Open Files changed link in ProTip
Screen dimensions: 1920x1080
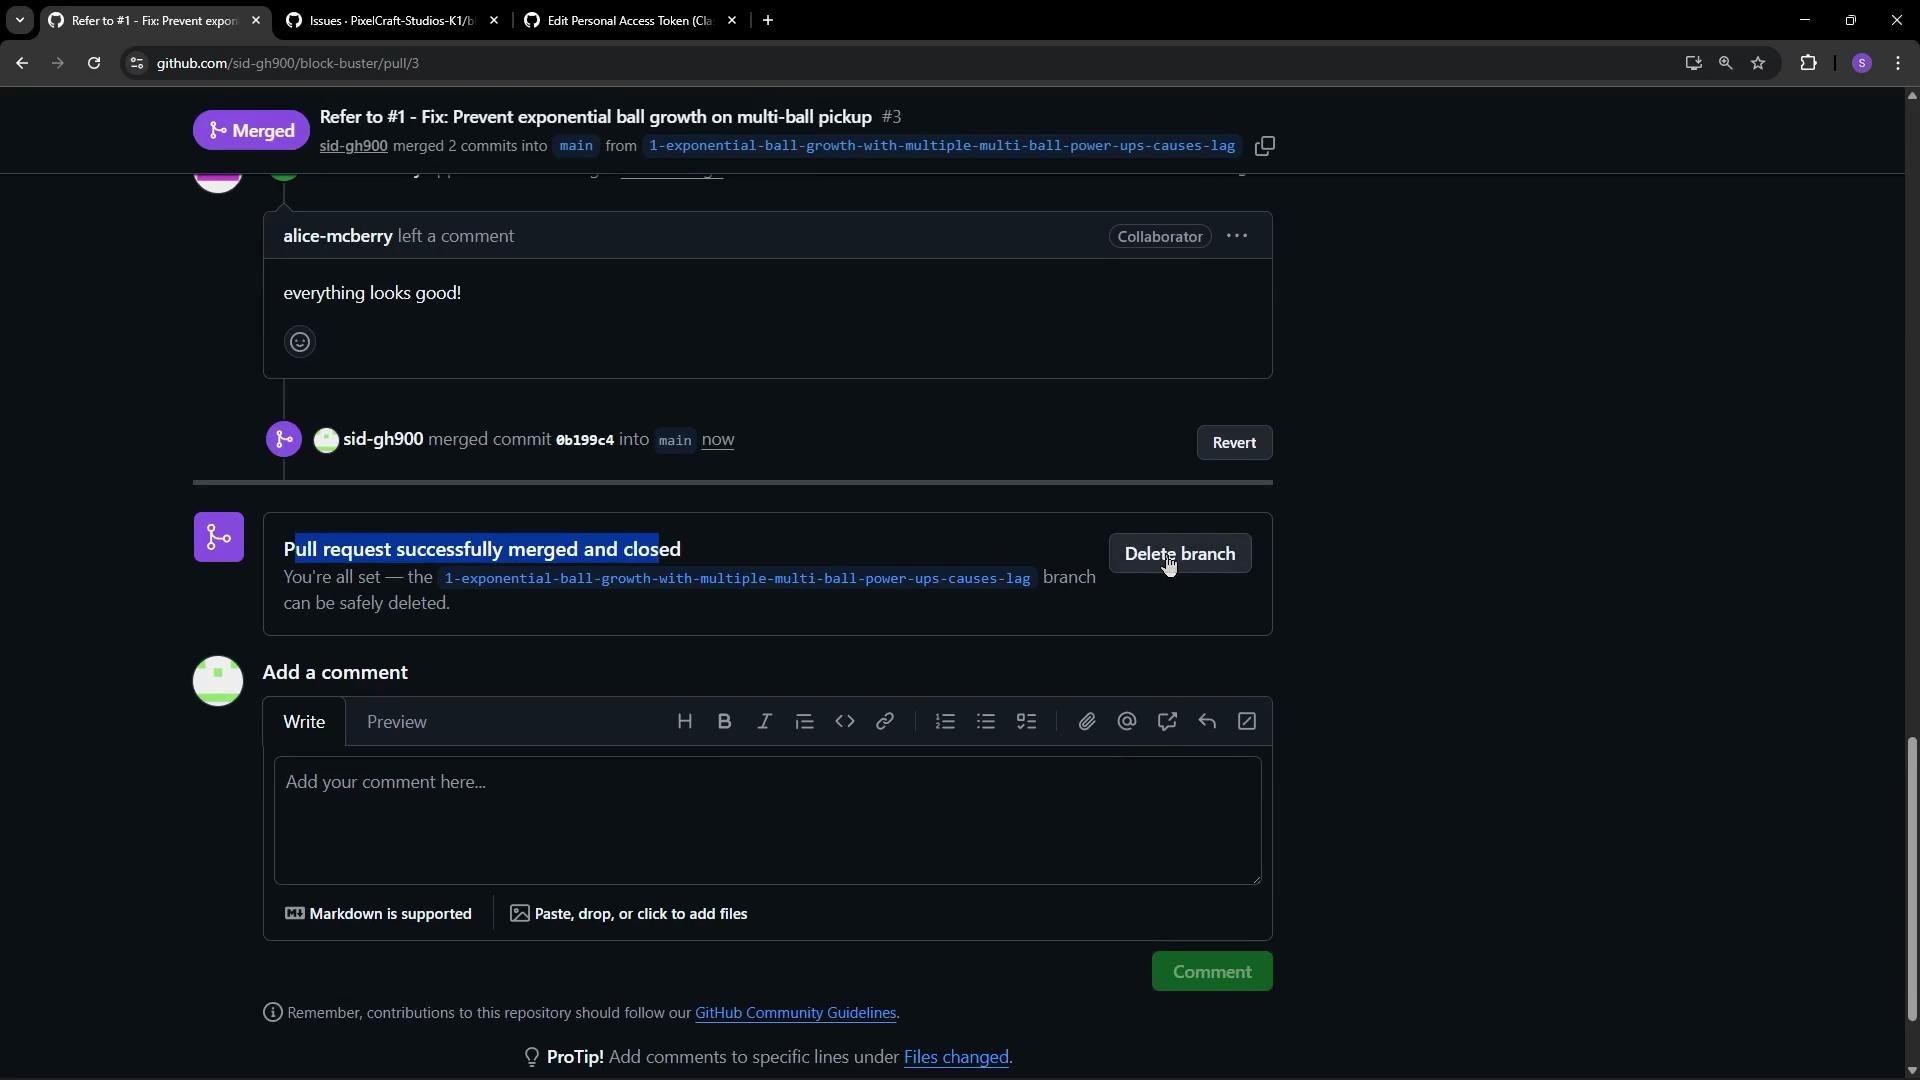point(956,1057)
